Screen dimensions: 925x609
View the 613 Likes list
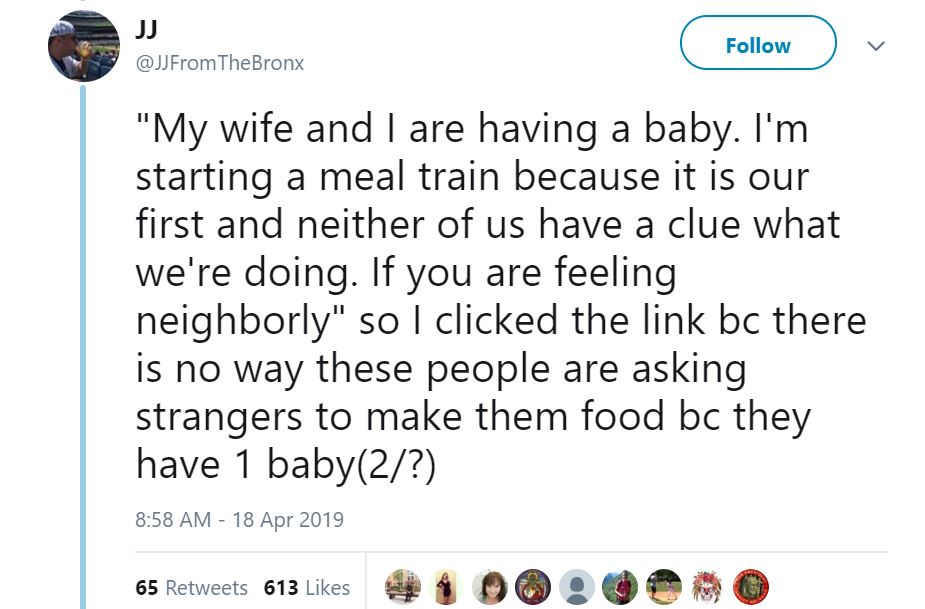coord(306,588)
